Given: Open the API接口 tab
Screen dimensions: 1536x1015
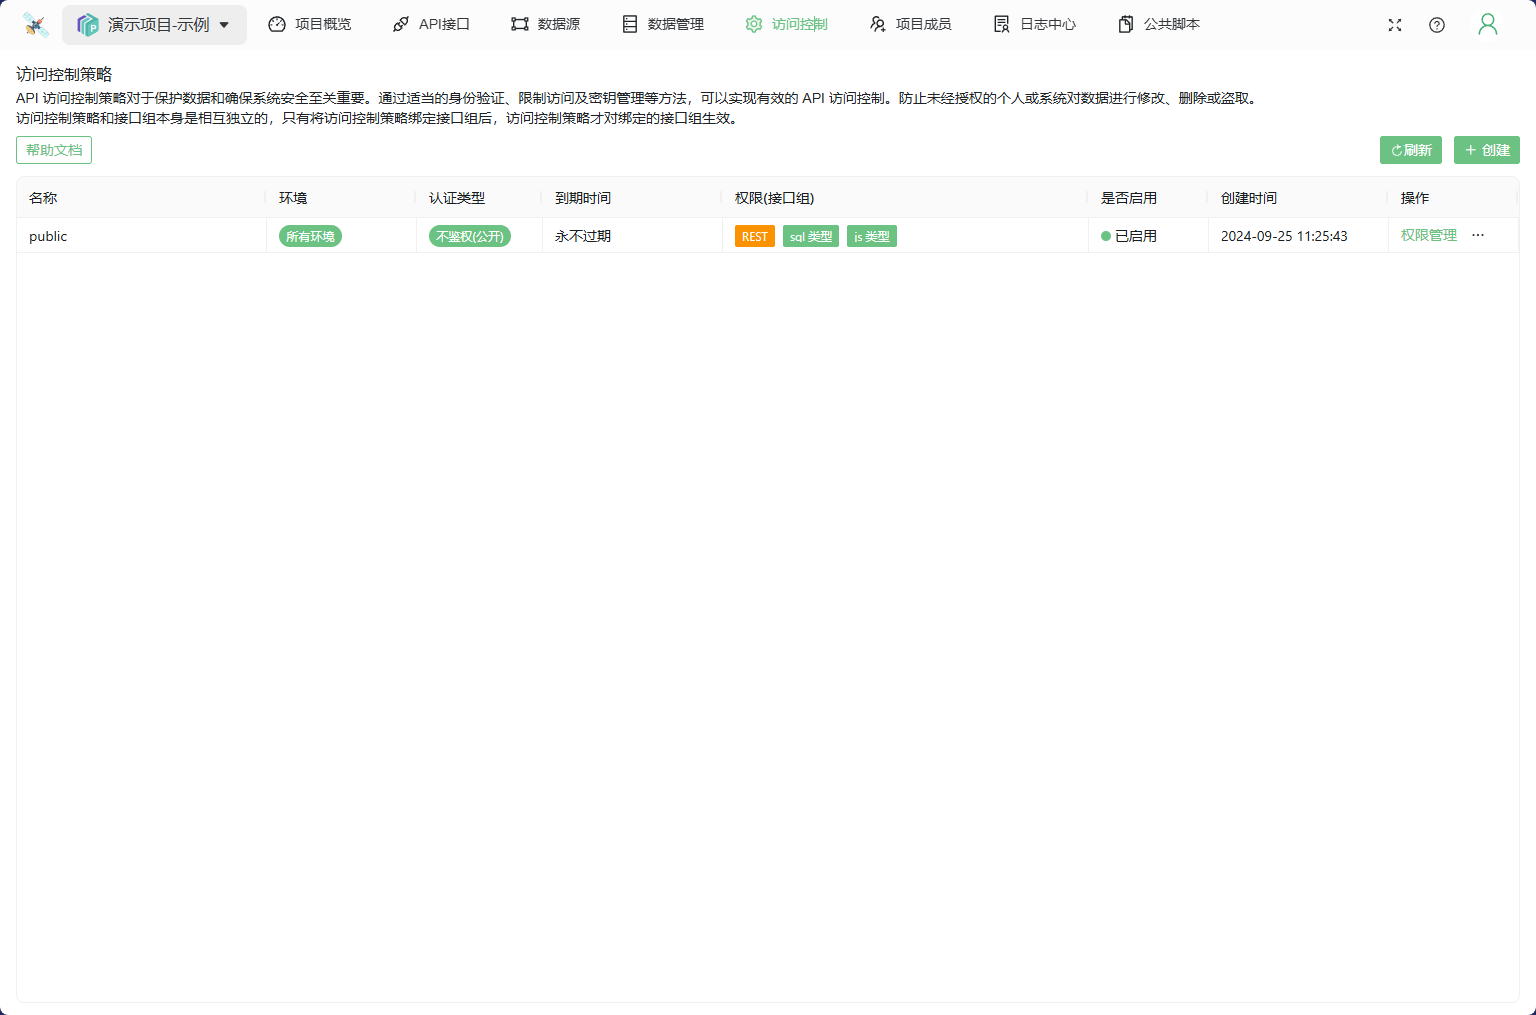Looking at the screenshot, I should [431, 24].
